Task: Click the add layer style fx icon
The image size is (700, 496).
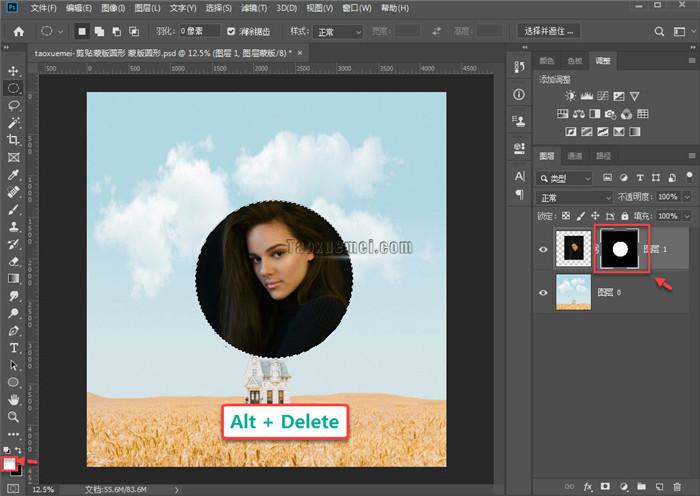Action: click(x=588, y=485)
